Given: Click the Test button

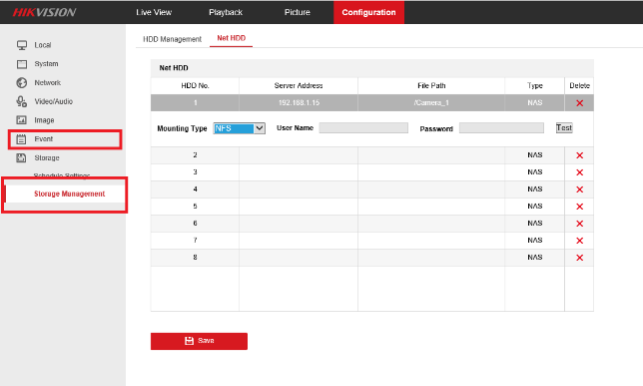Looking at the screenshot, I should pos(564,128).
